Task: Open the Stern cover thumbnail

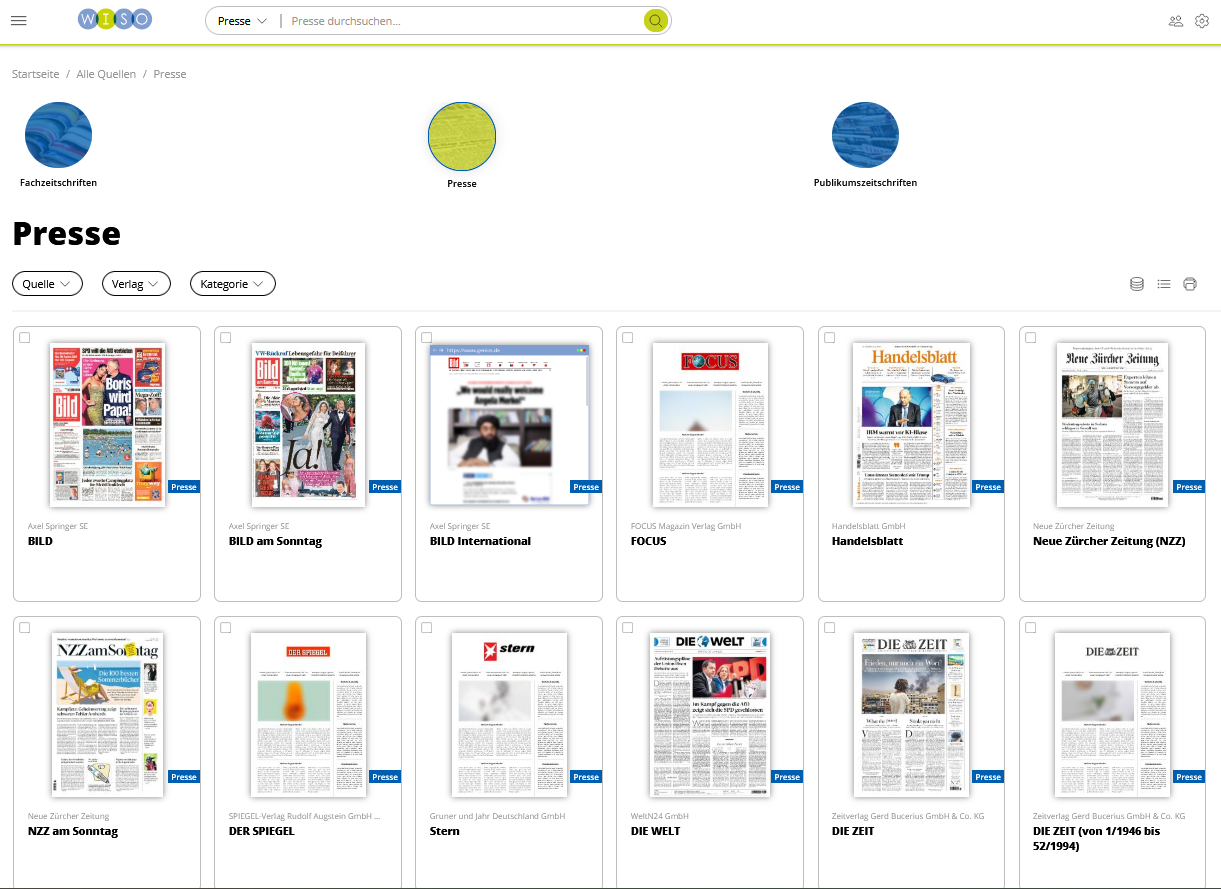Action: (x=509, y=715)
